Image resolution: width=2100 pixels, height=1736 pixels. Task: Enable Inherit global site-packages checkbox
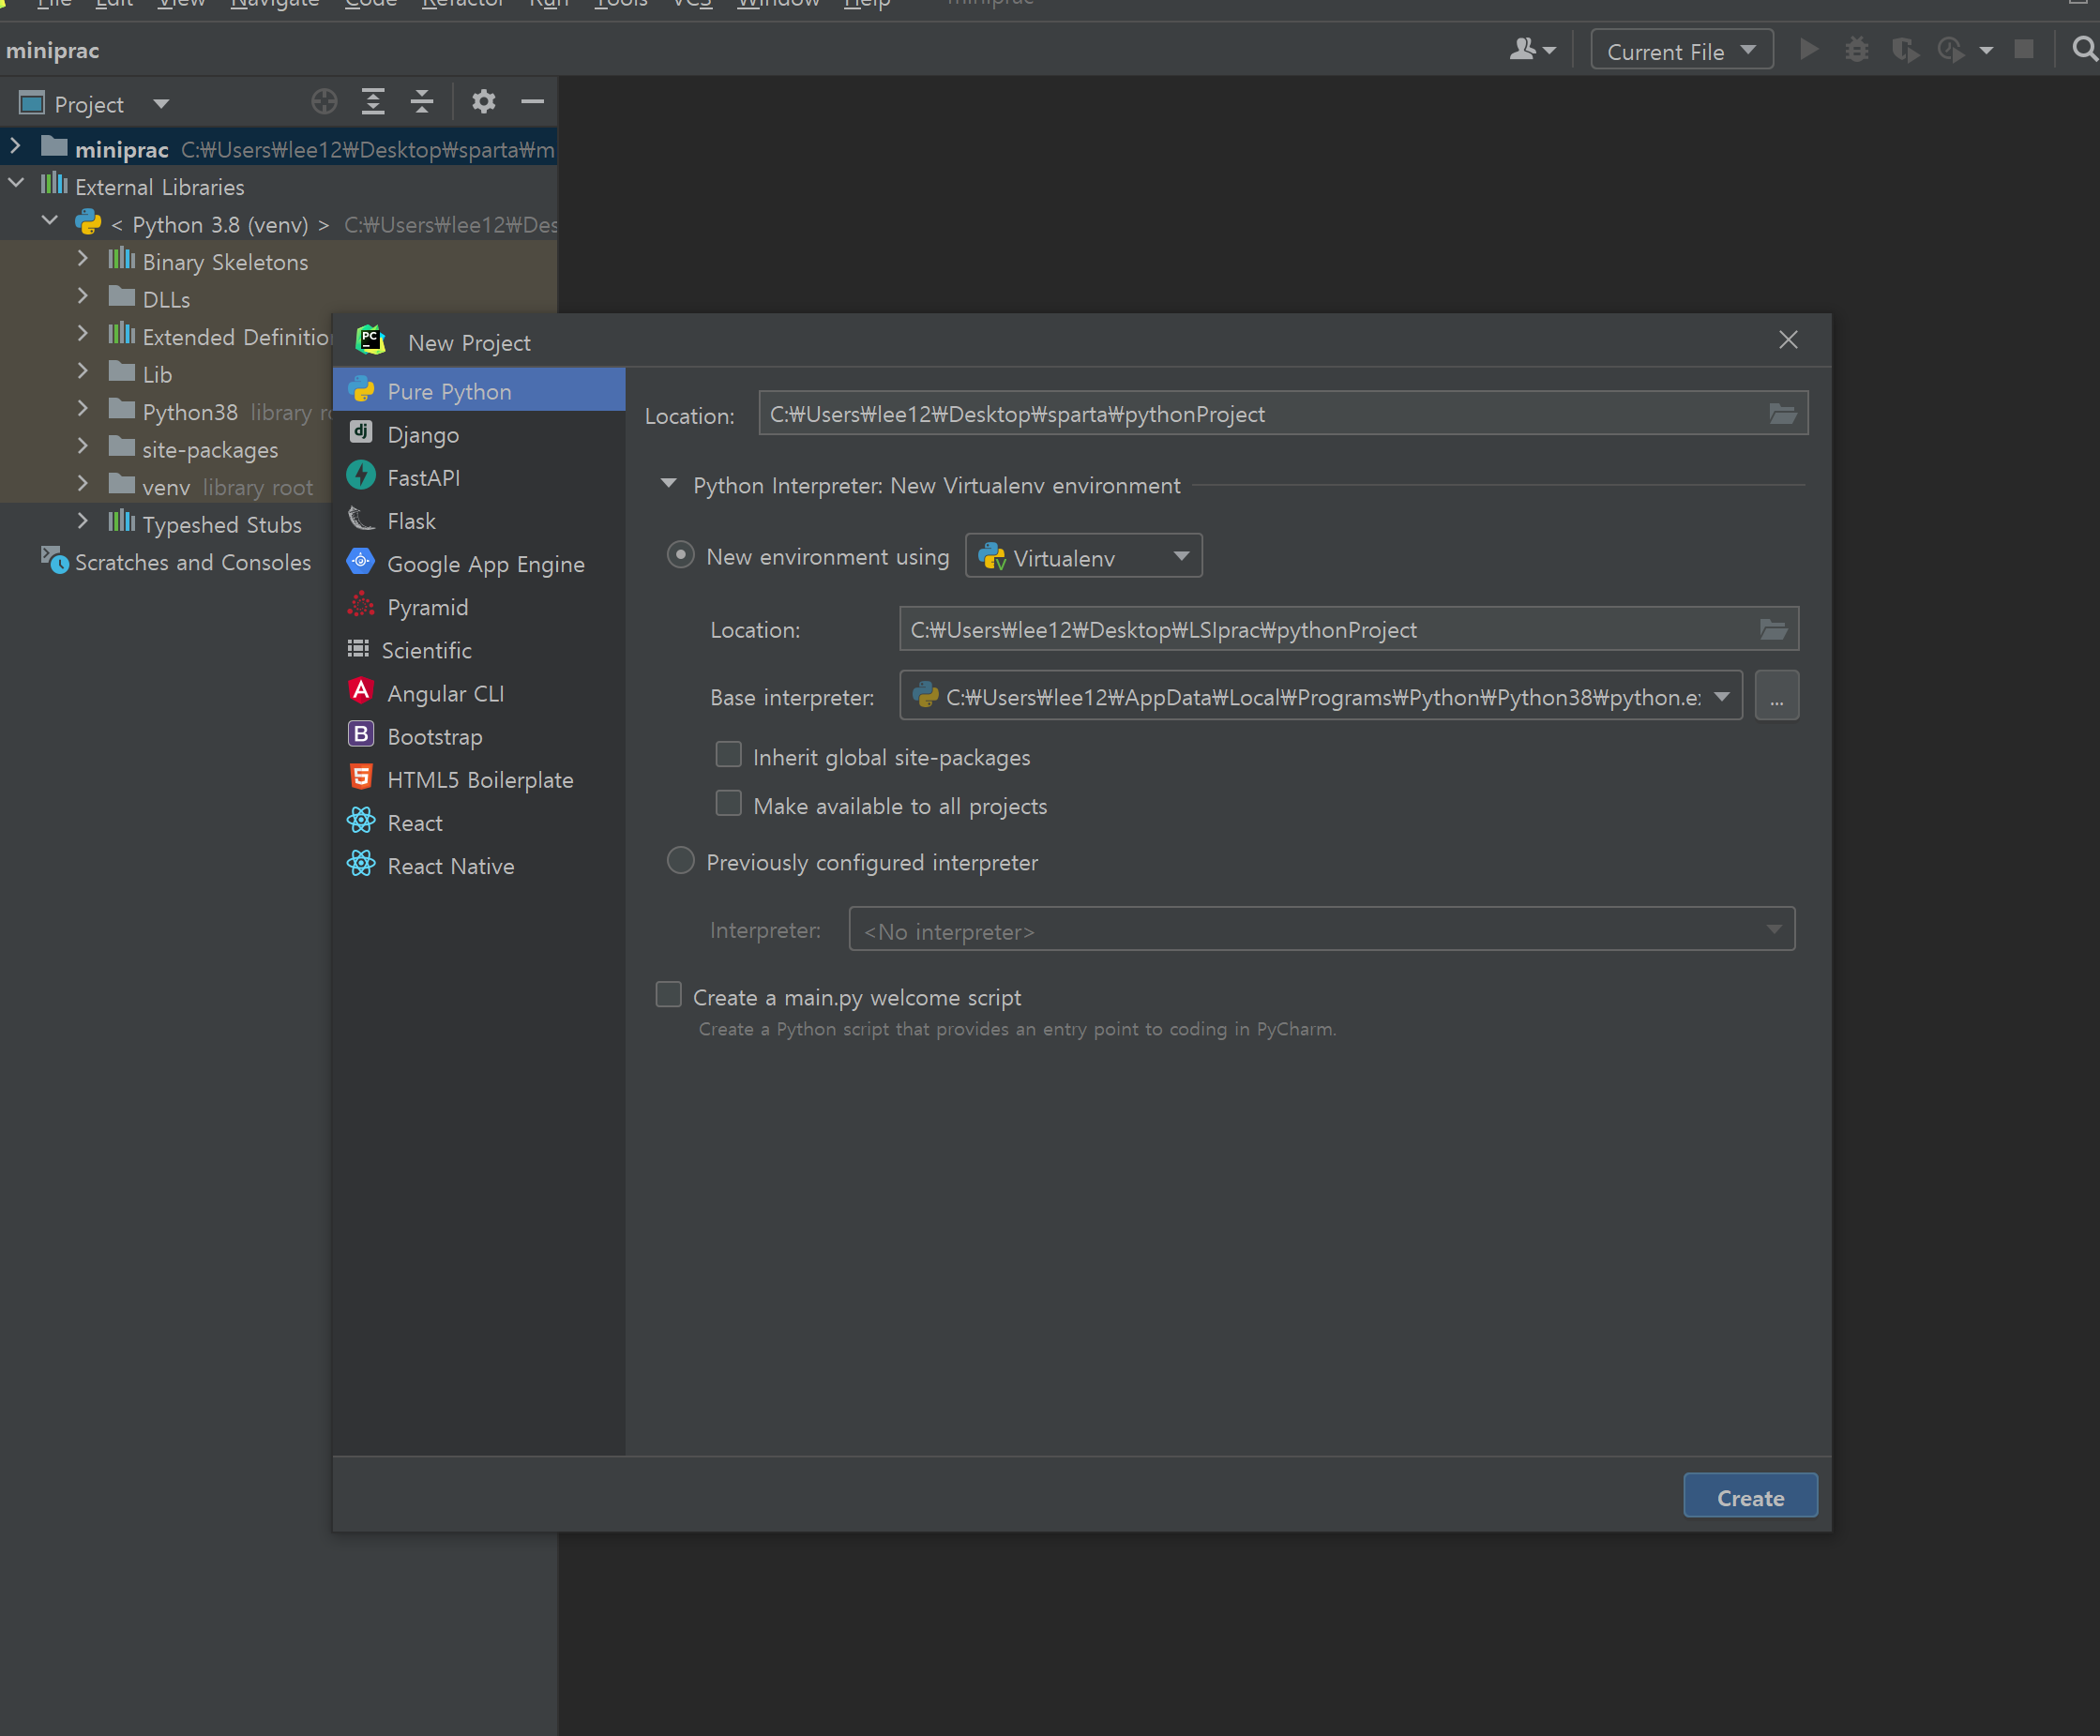pos(729,755)
